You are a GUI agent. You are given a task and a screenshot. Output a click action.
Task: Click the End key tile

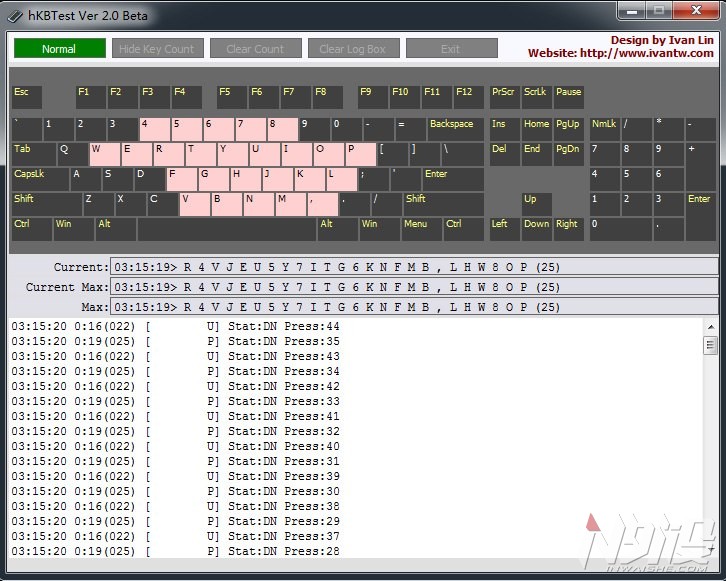(x=537, y=154)
